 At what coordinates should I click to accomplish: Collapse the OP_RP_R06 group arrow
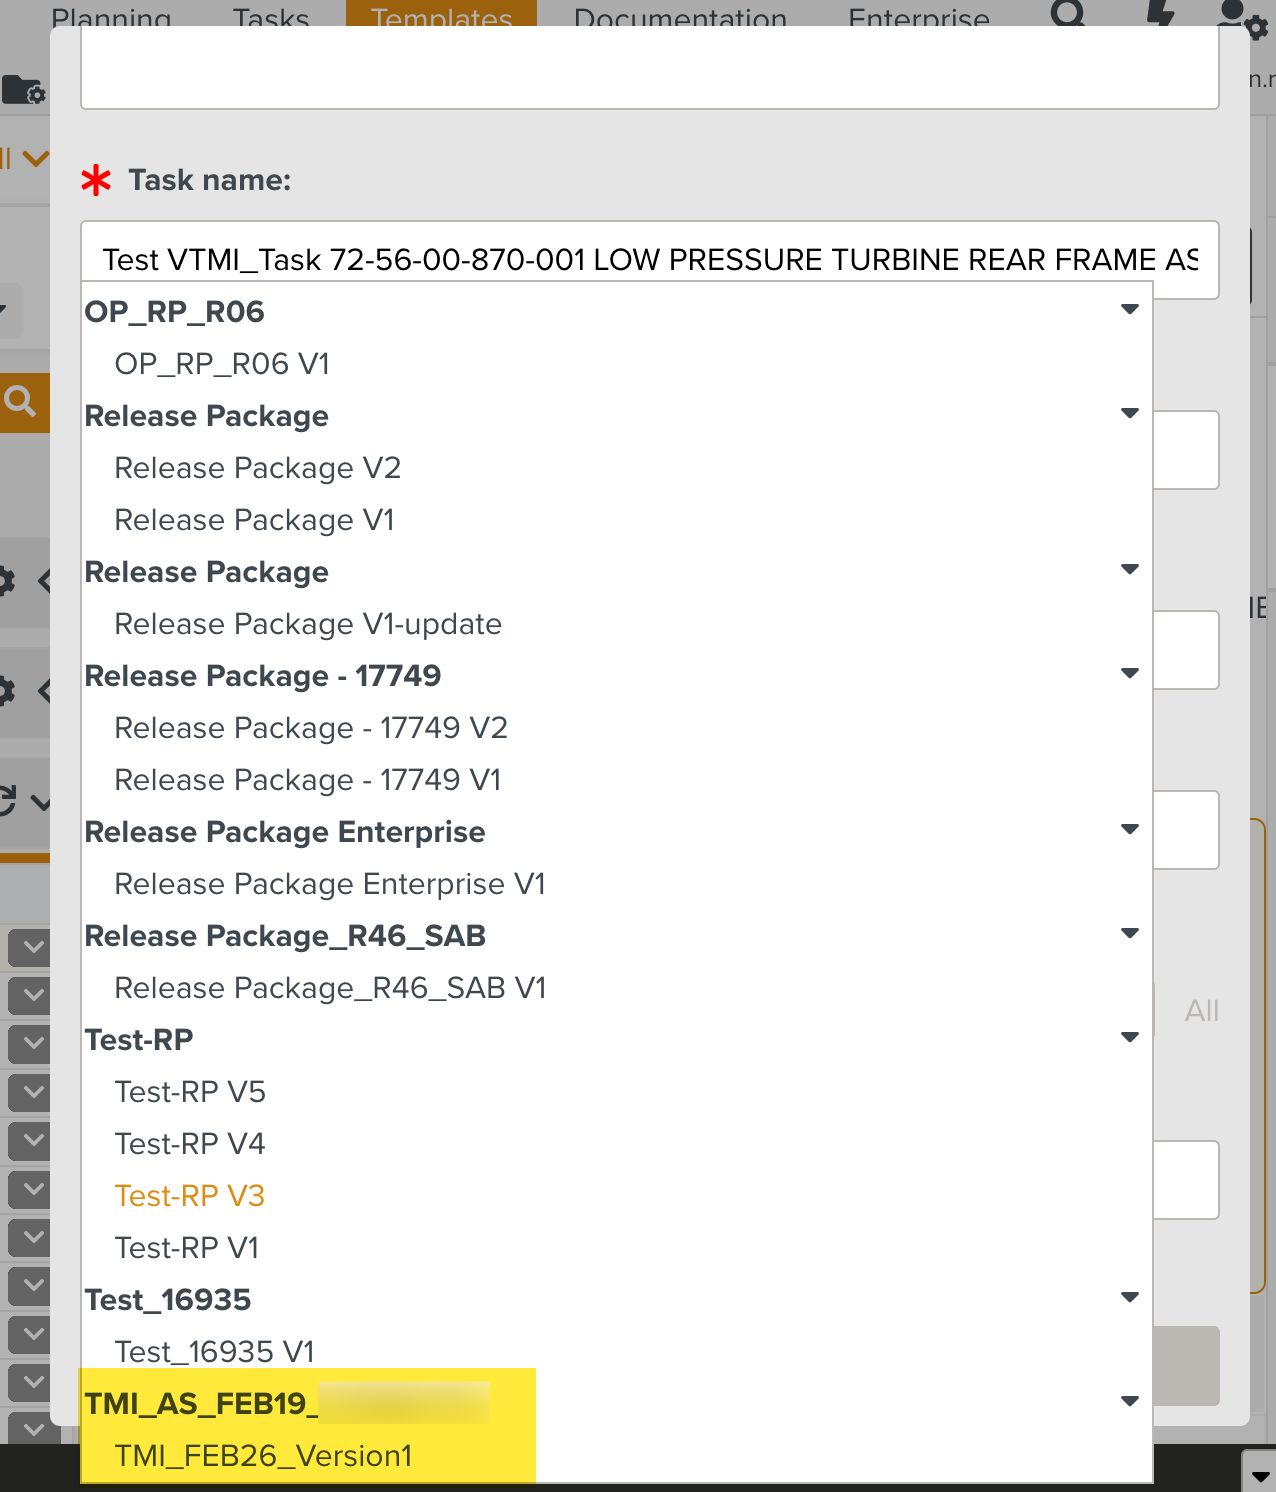pos(1130,310)
